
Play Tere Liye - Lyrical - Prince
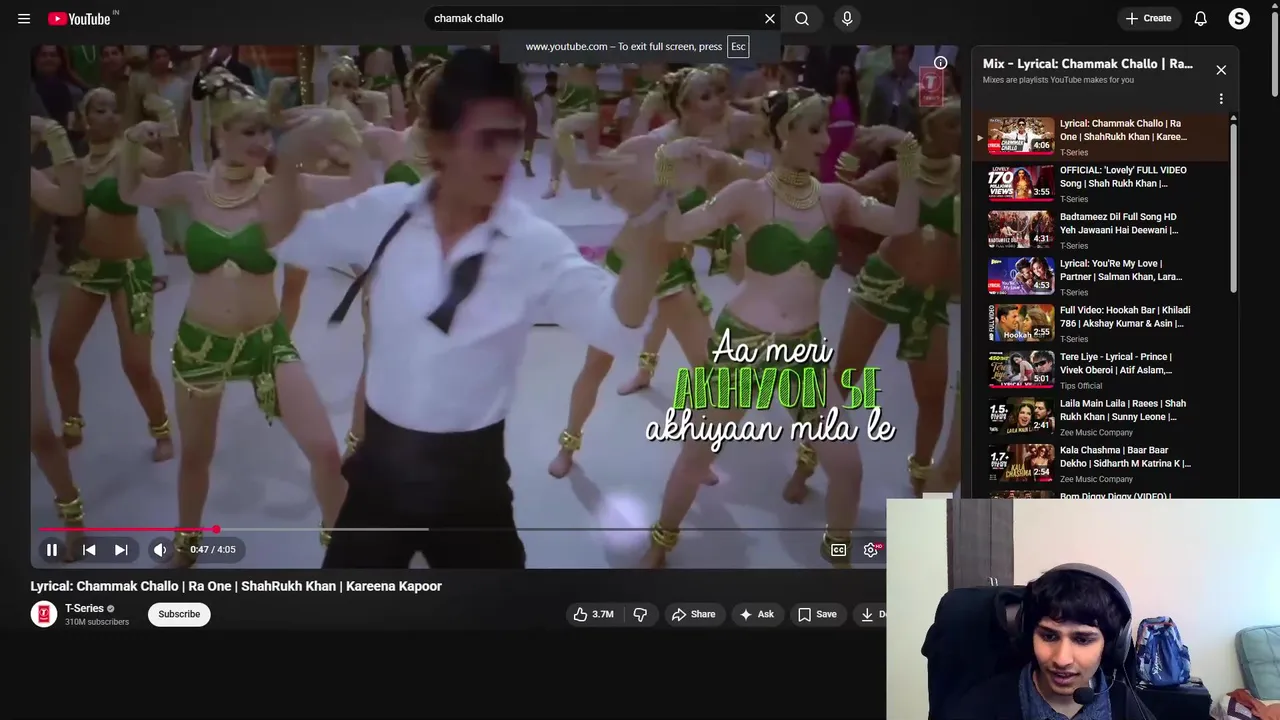click(1100, 371)
